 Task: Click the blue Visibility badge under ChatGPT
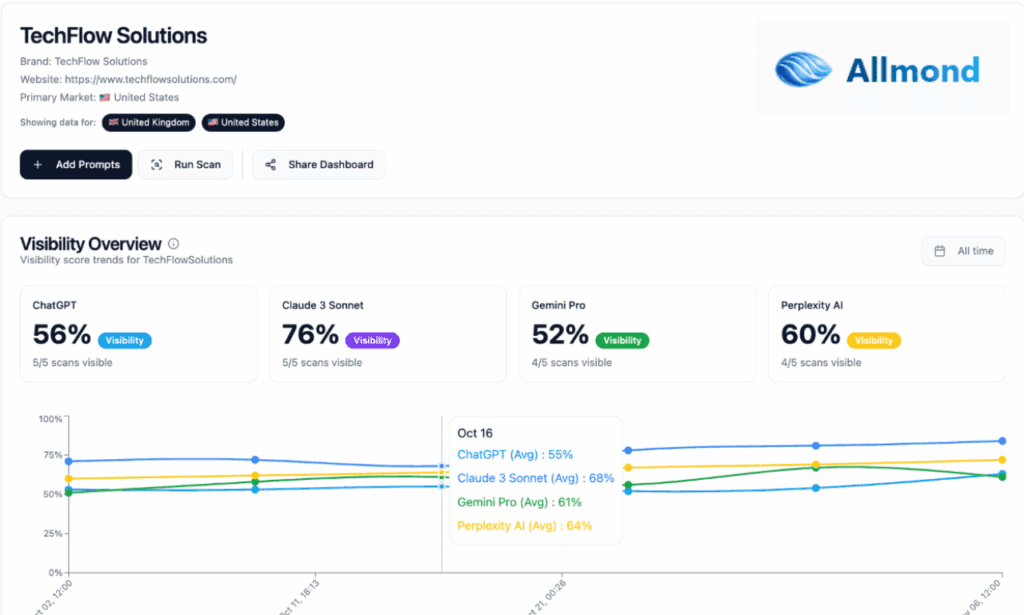(x=125, y=340)
